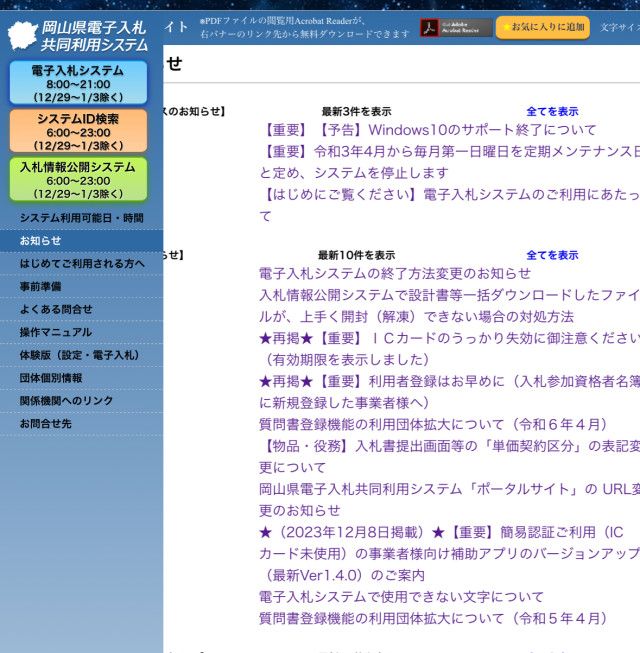Open the 電子入札システム blue button
The height and width of the screenshot is (653, 640).
pos(78,84)
